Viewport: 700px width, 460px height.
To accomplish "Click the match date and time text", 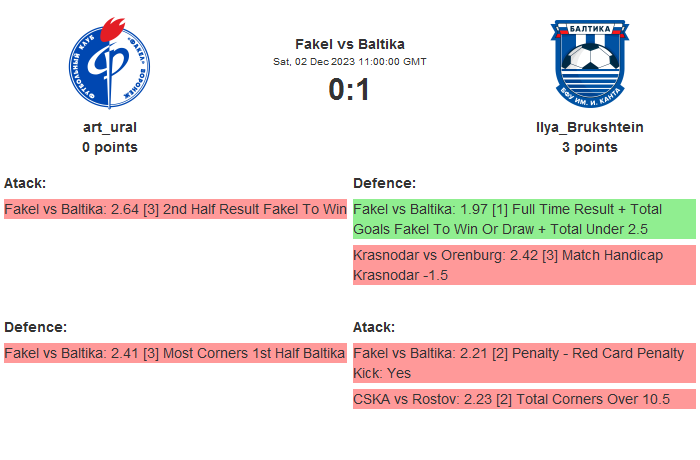I will click(350, 61).
